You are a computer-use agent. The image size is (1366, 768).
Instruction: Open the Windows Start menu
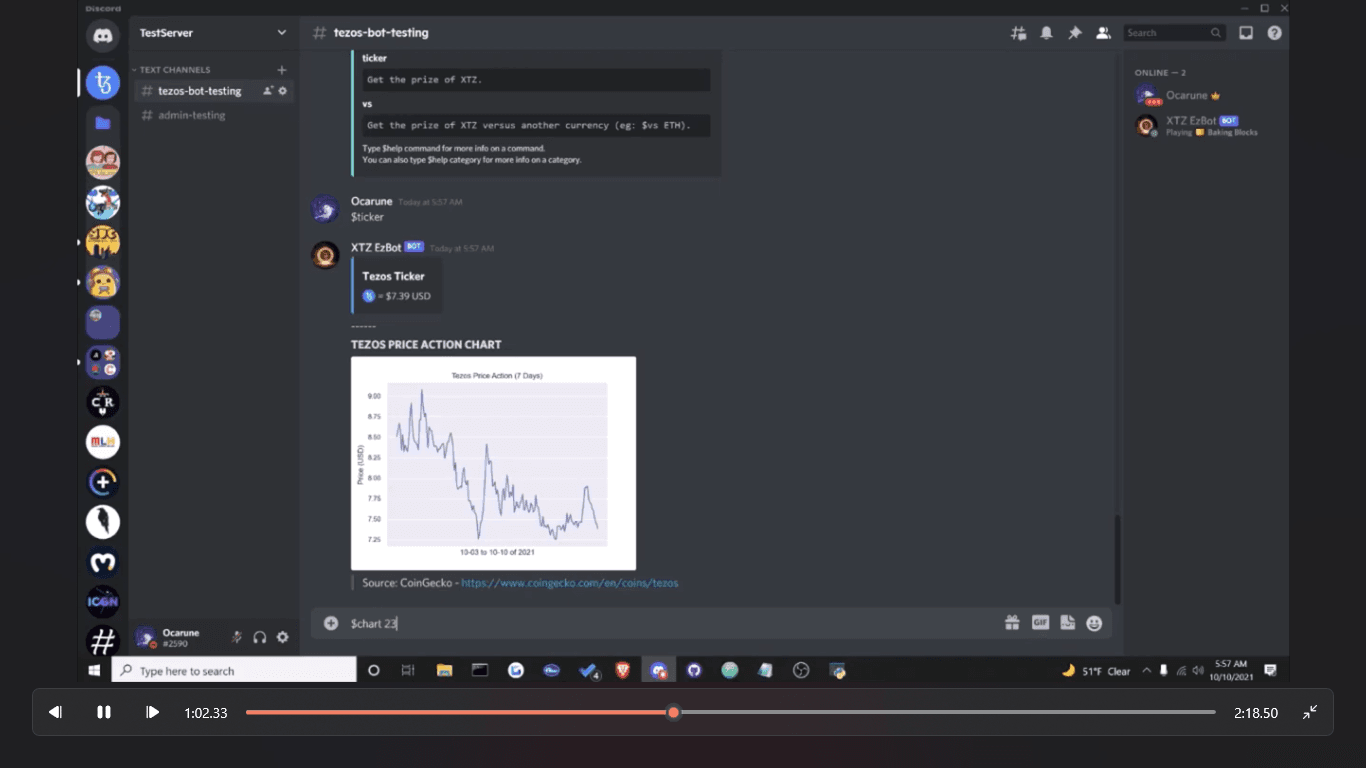[x=94, y=670]
